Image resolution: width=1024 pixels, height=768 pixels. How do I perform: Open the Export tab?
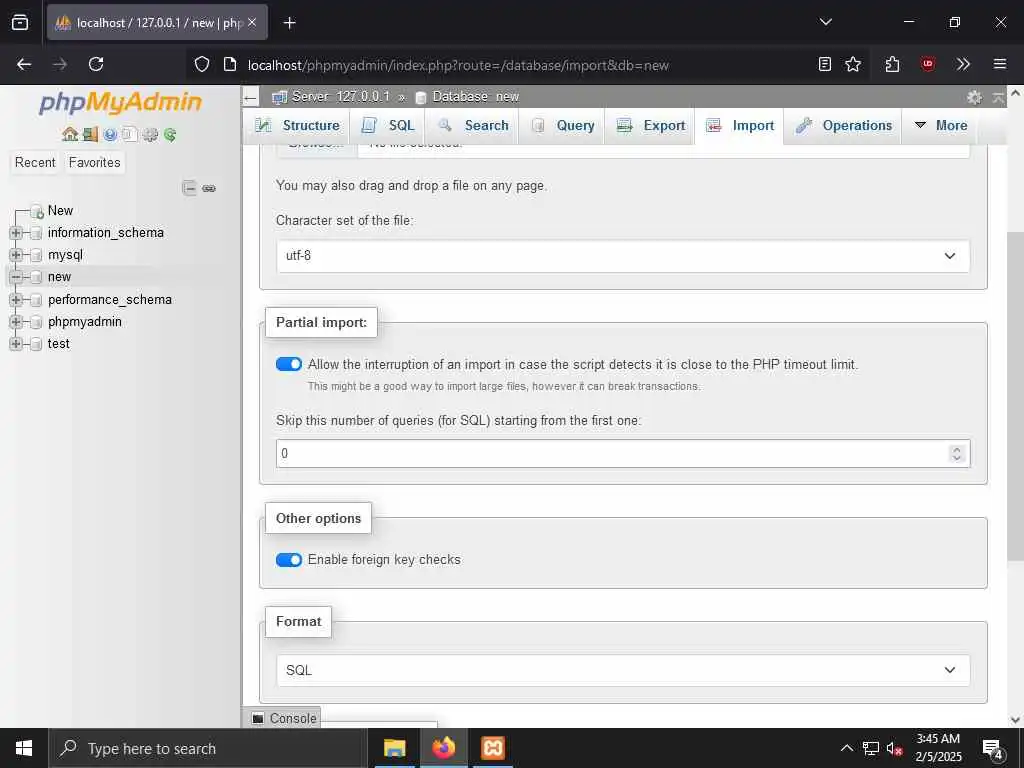(x=650, y=125)
